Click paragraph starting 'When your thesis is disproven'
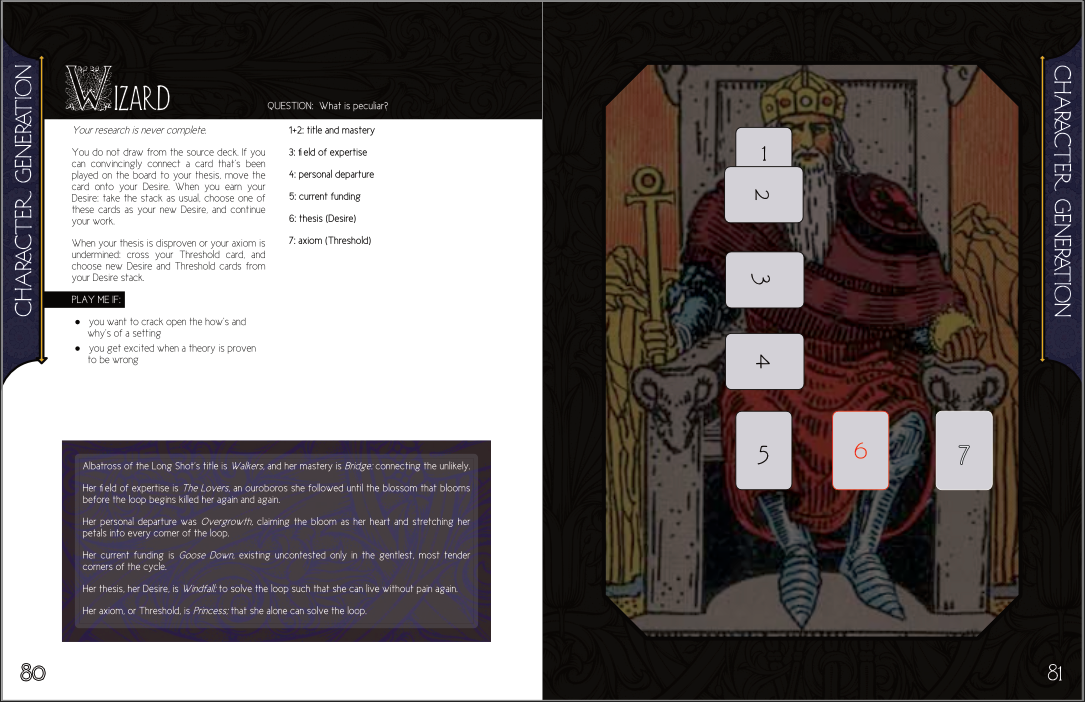 pos(168,260)
